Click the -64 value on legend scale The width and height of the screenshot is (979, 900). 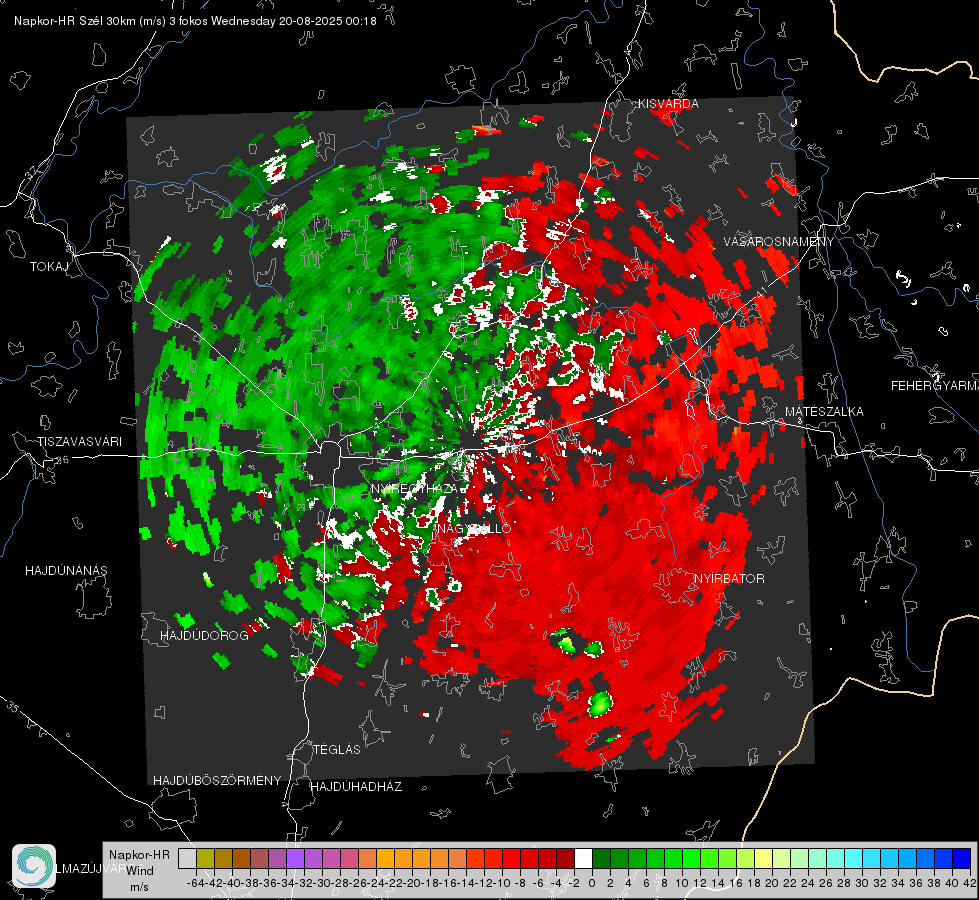coord(195,883)
